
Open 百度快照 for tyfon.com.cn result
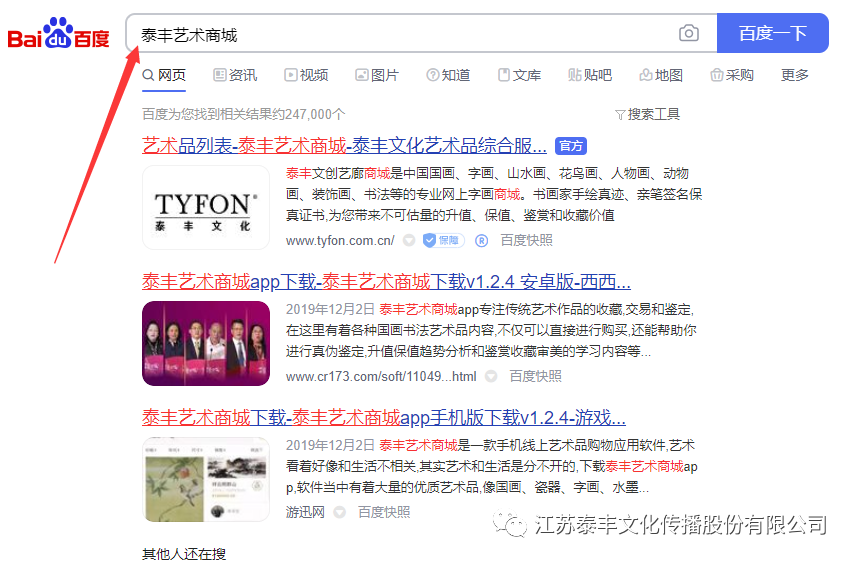coord(527,240)
